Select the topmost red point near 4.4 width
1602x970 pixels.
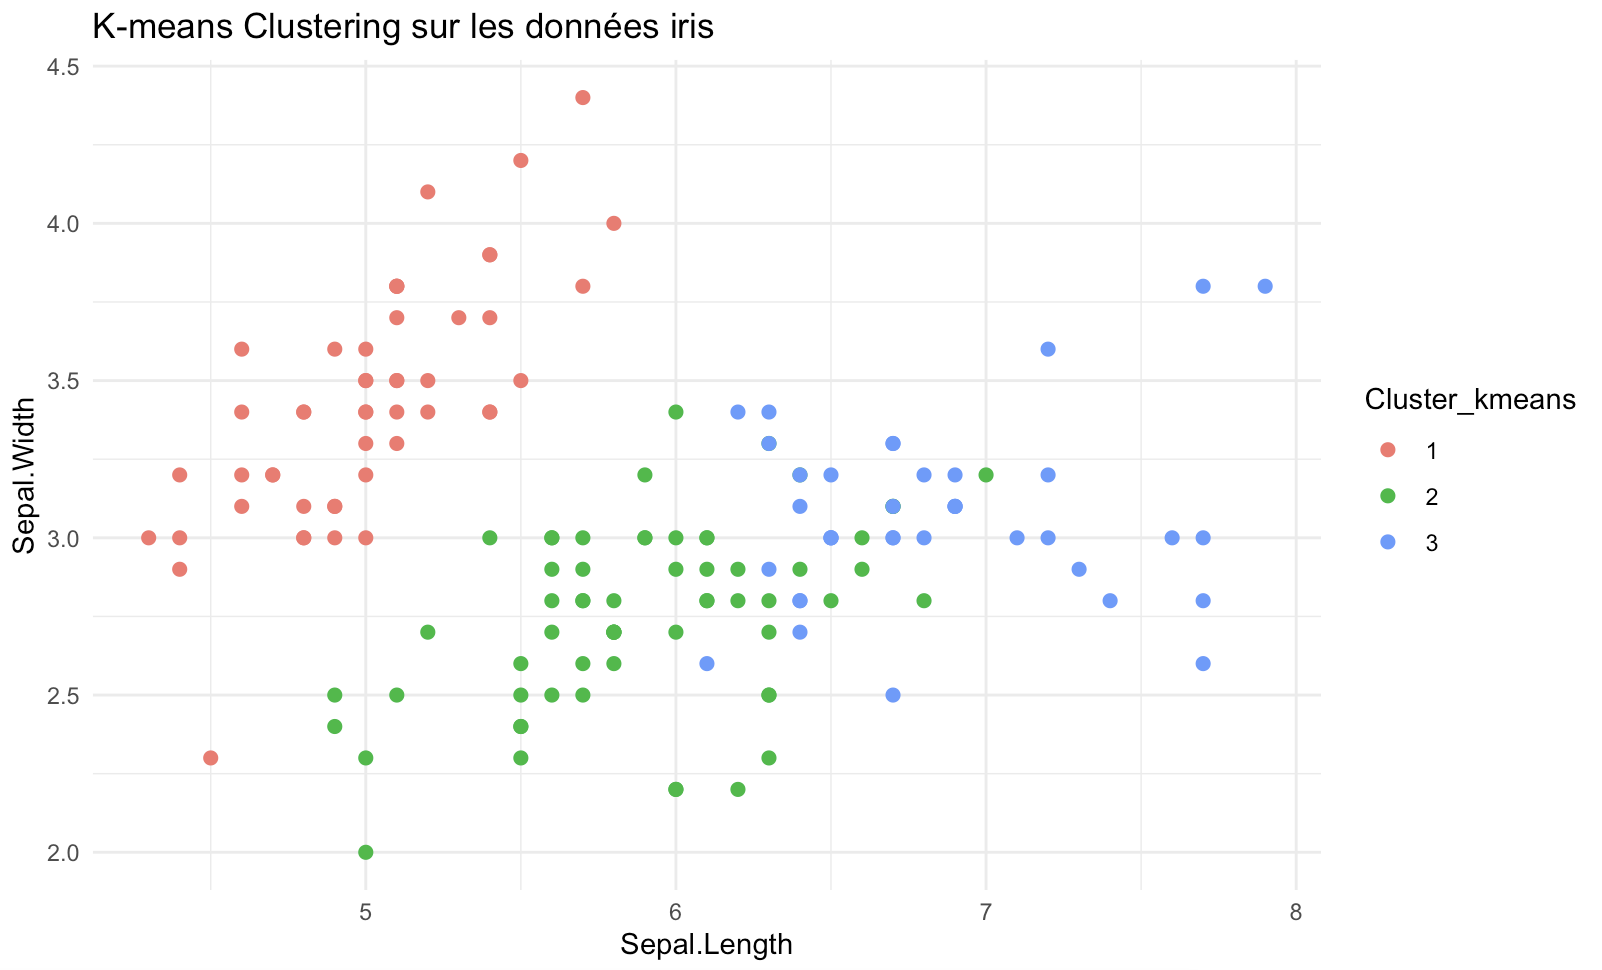(583, 98)
